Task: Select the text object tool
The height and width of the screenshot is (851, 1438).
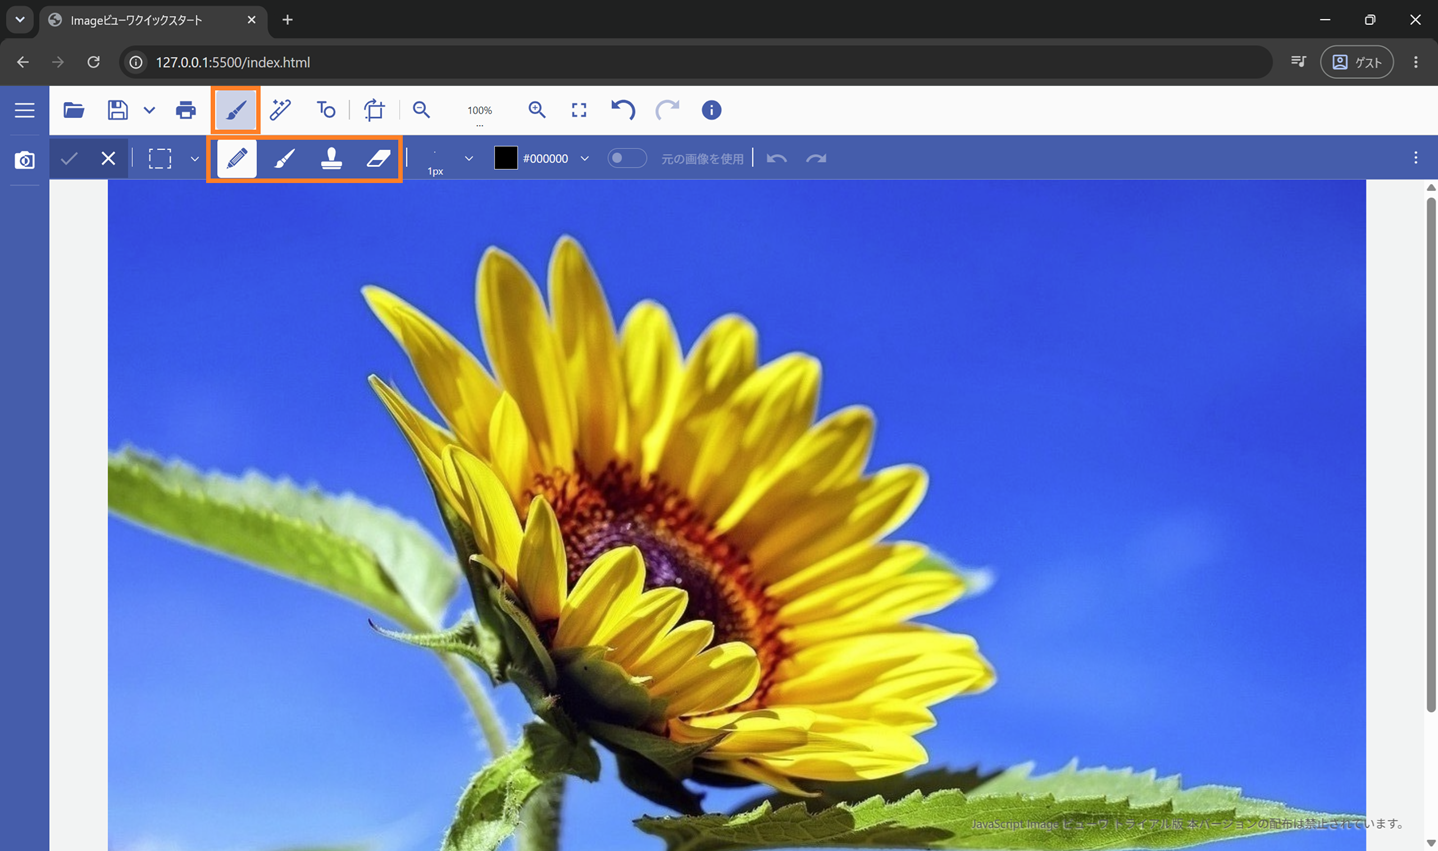Action: click(x=326, y=110)
